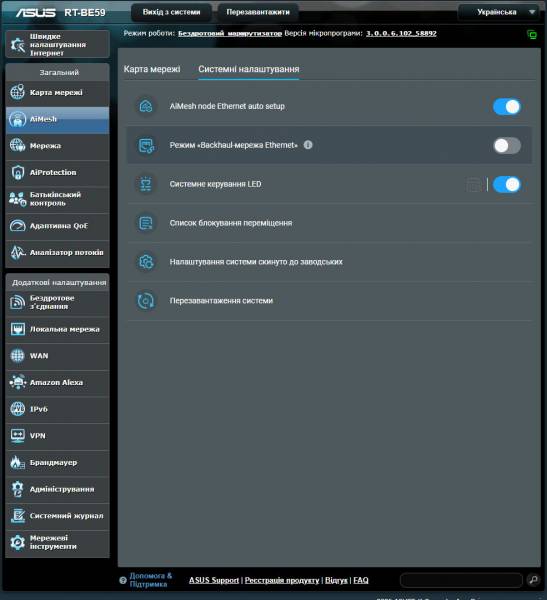This screenshot has width=547, height=600.
Task: Click the Amazon Alexa icon
Action: click(17, 382)
